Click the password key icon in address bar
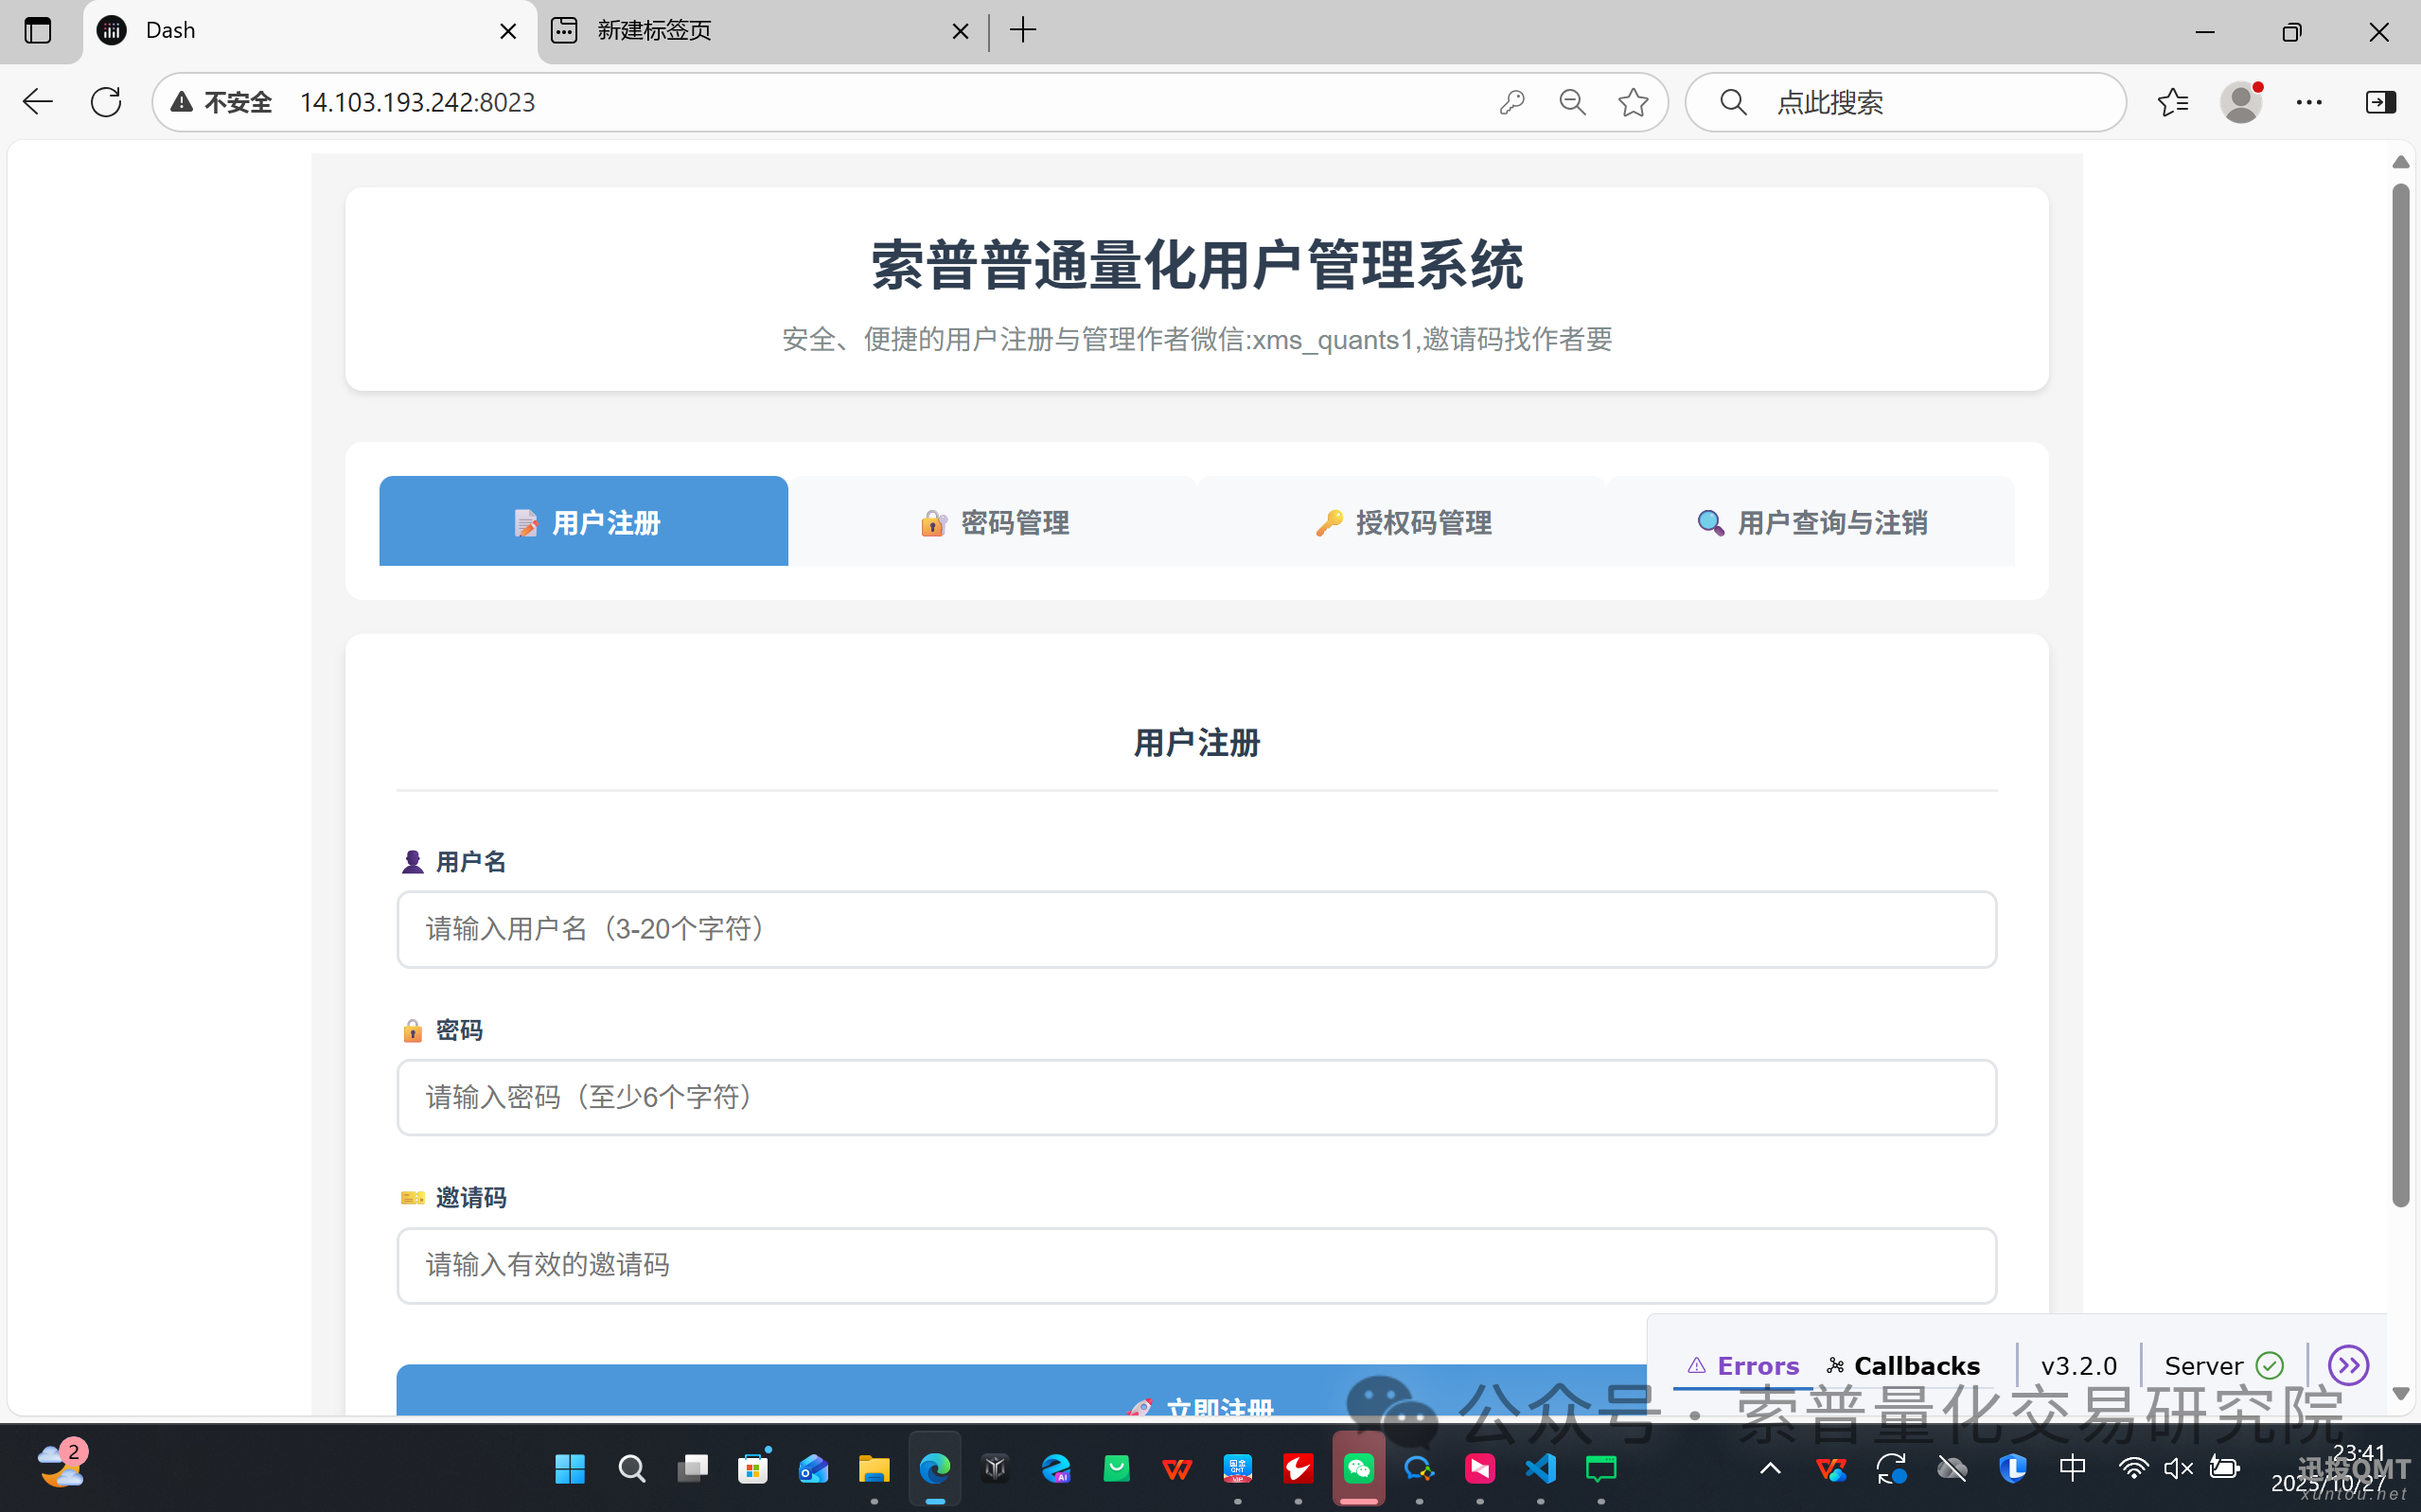2421x1512 pixels. click(x=1511, y=102)
